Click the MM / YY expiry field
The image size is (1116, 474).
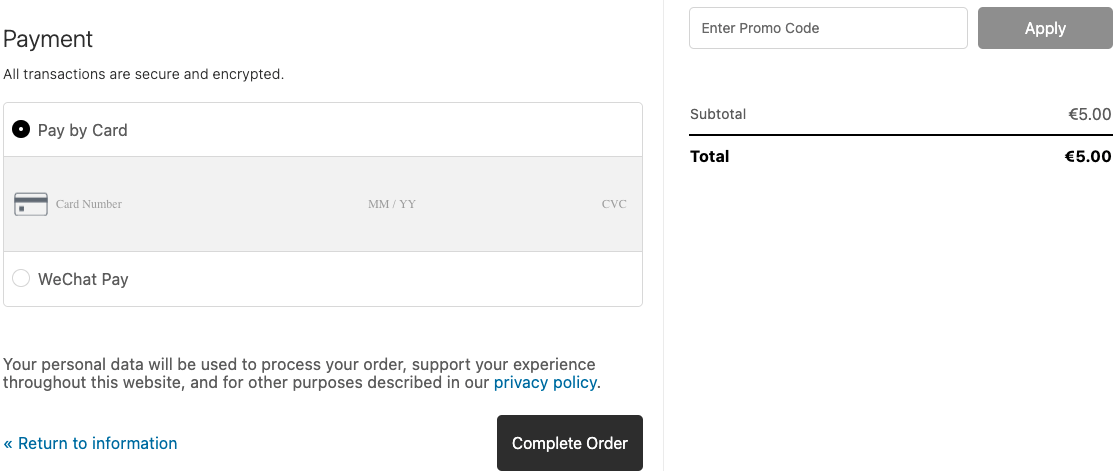[392, 204]
